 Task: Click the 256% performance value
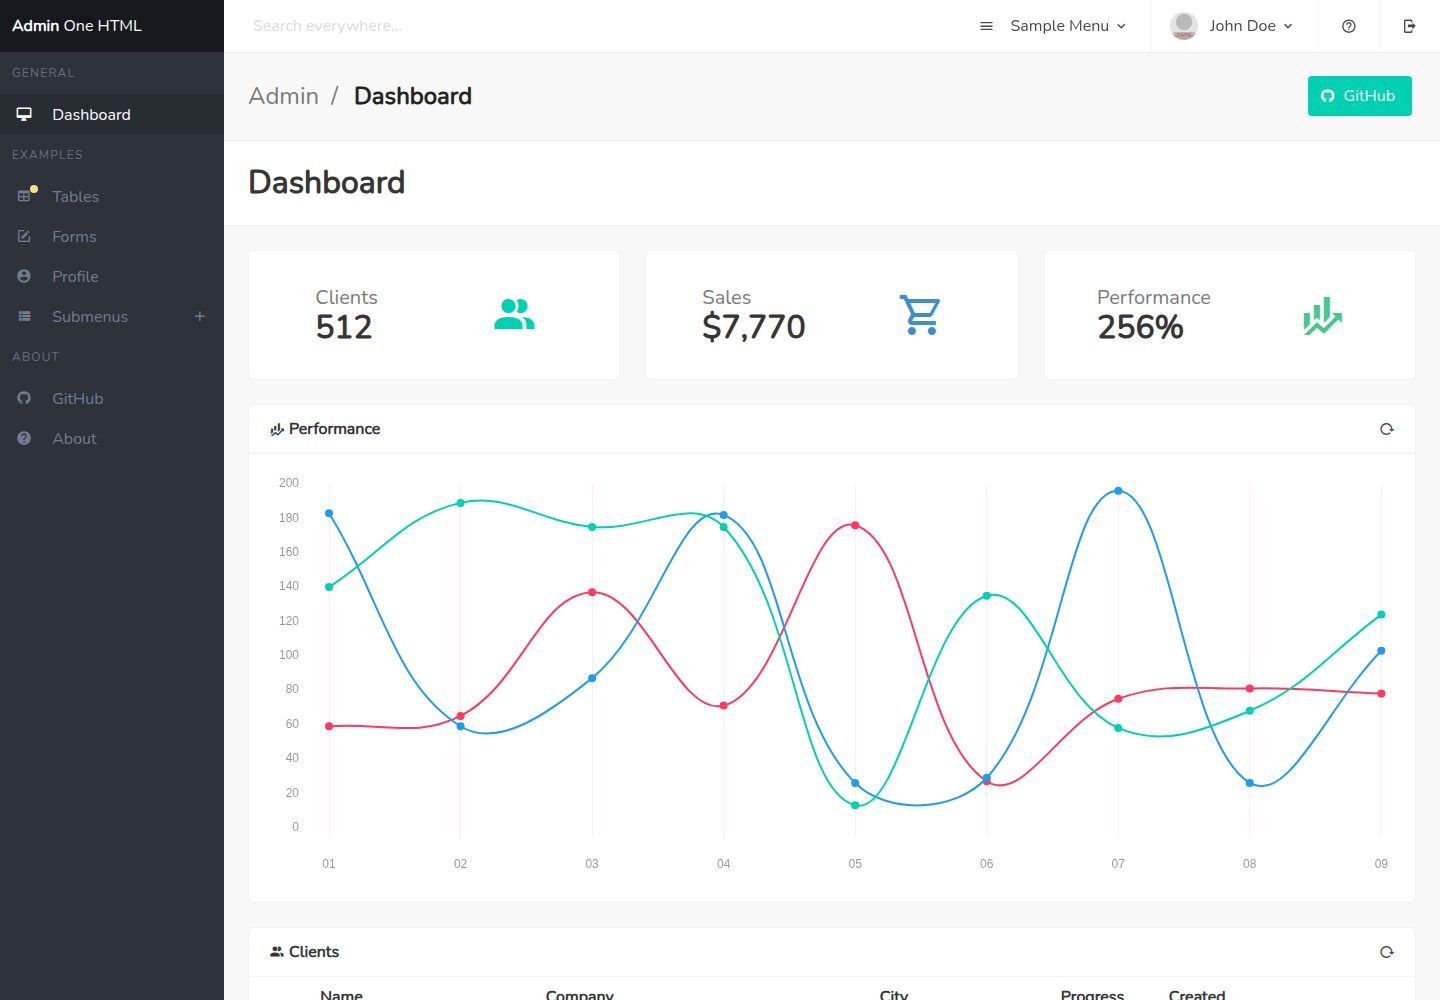click(x=1140, y=327)
